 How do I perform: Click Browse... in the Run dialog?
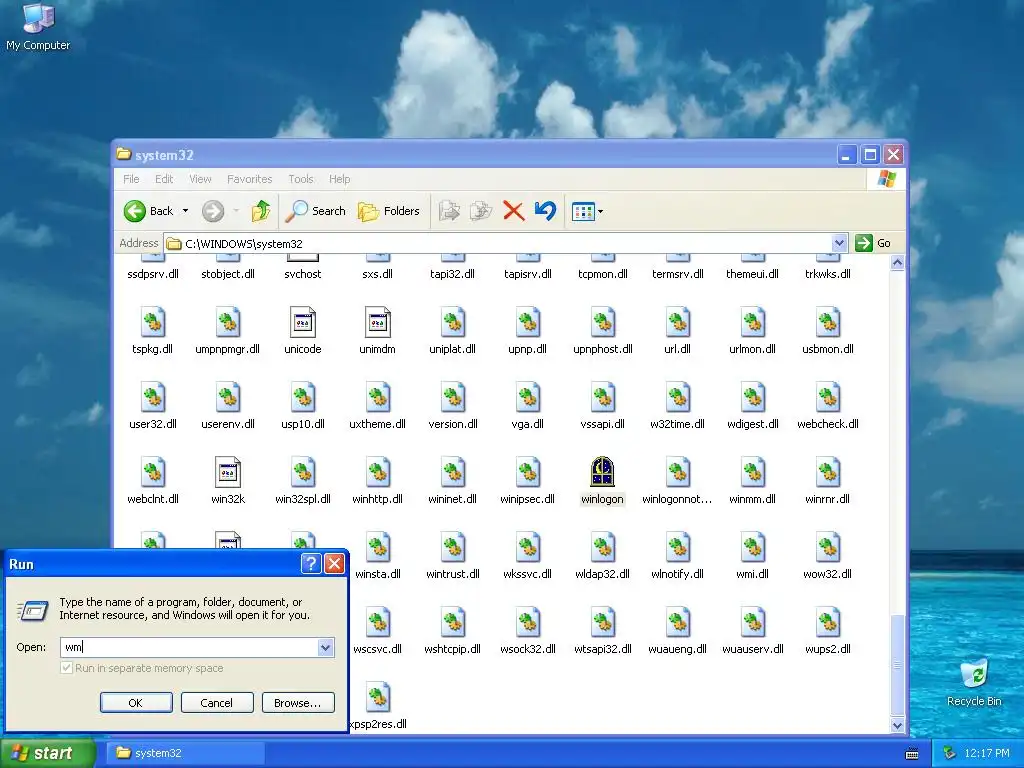[298, 703]
